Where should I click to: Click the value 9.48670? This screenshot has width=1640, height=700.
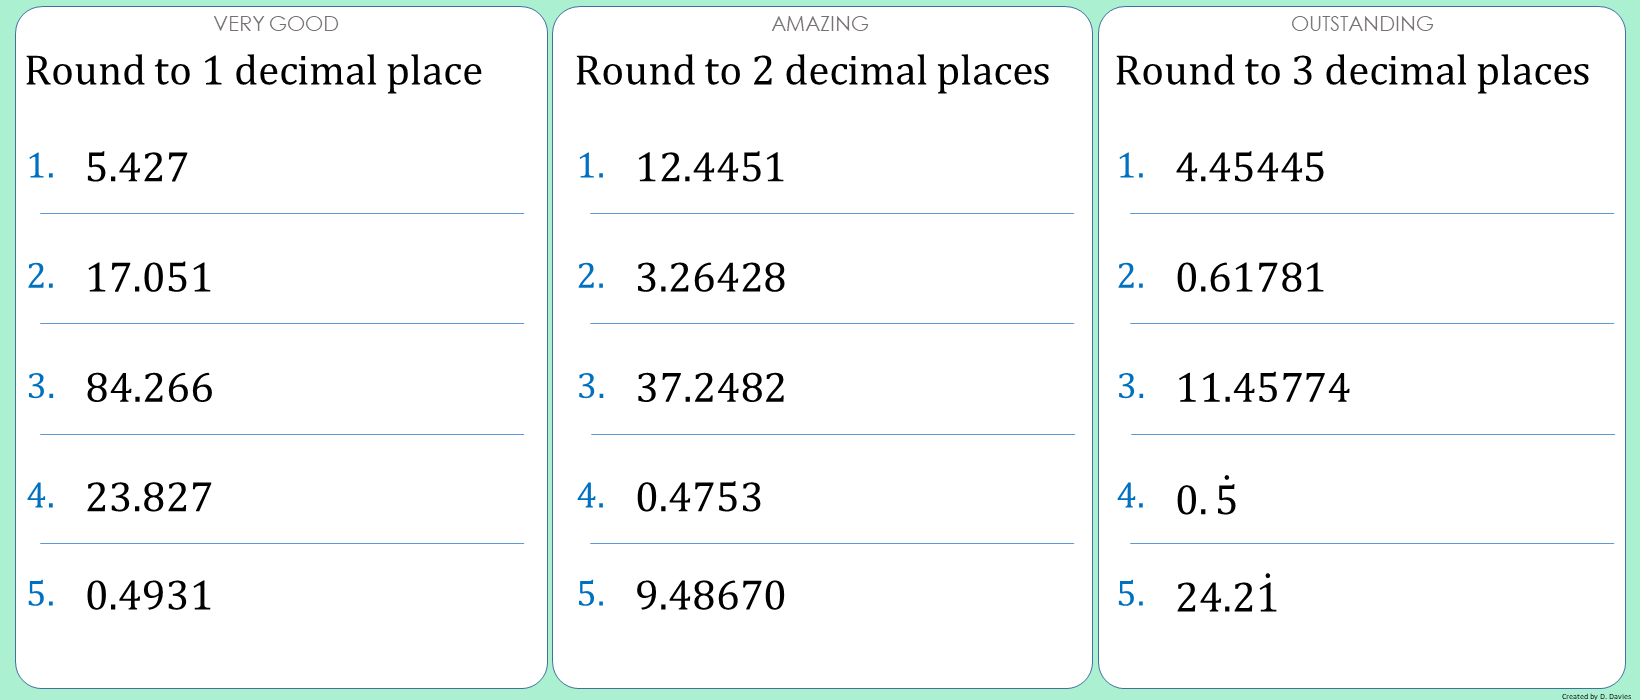[710, 596]
